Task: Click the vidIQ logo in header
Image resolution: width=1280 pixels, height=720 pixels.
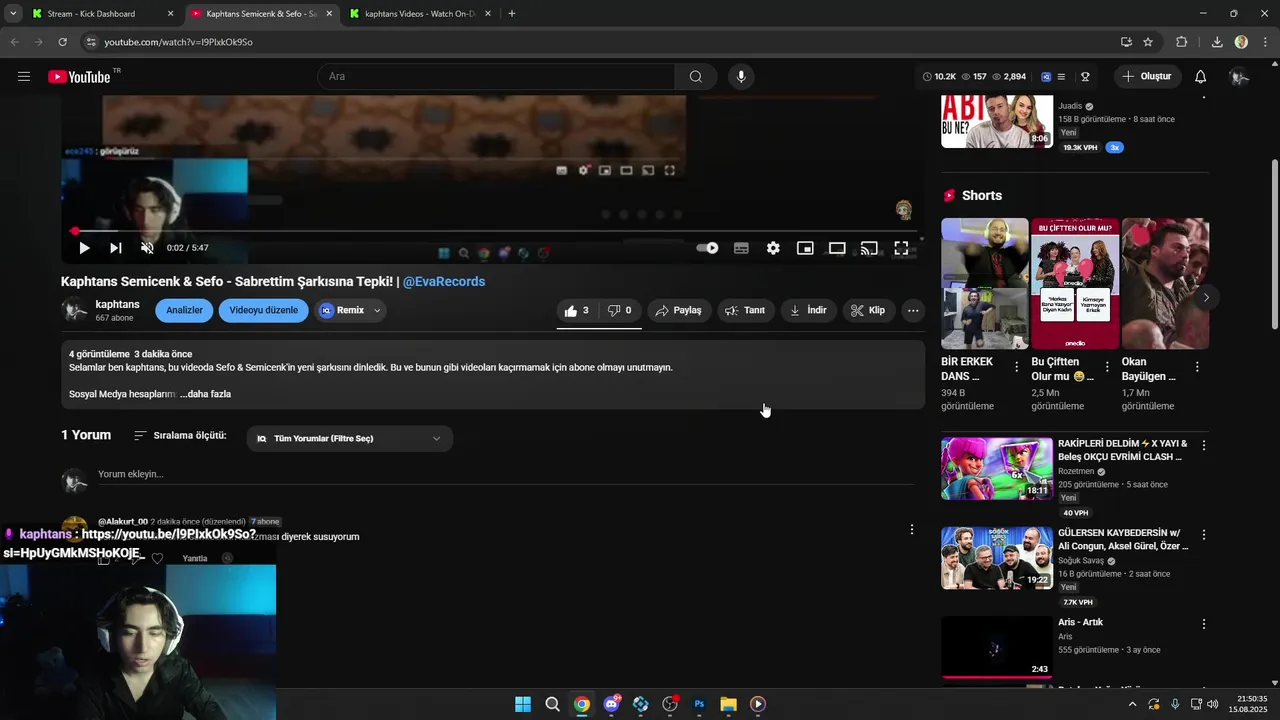Action: (1046, 77)
